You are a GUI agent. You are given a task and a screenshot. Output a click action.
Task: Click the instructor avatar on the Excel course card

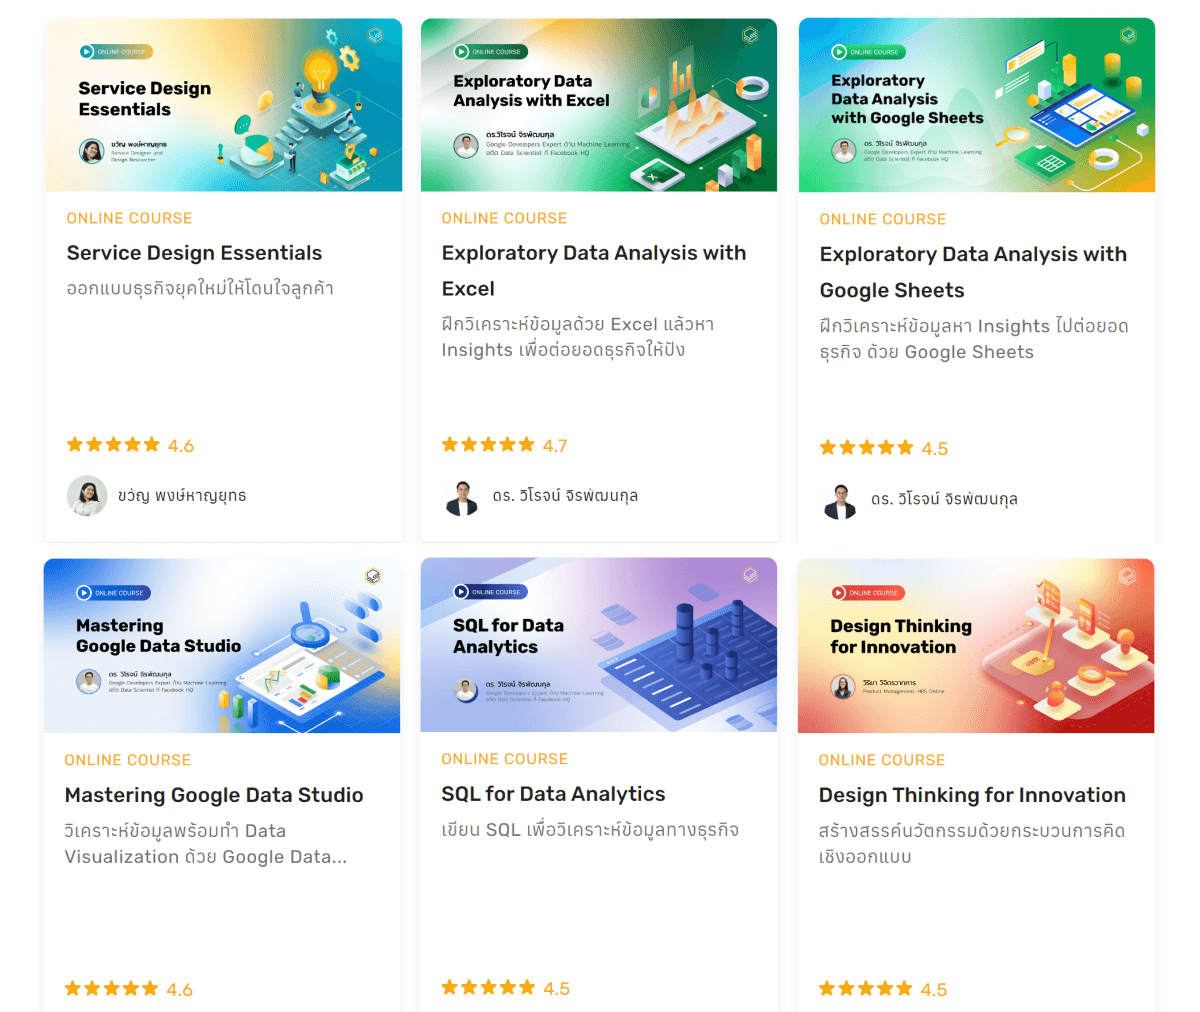click(x=462, y=496)
